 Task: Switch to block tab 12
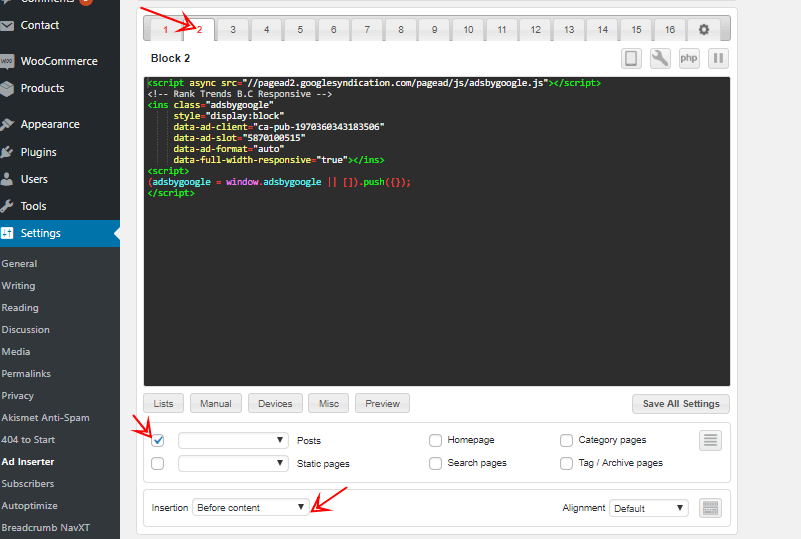[535, 30]
